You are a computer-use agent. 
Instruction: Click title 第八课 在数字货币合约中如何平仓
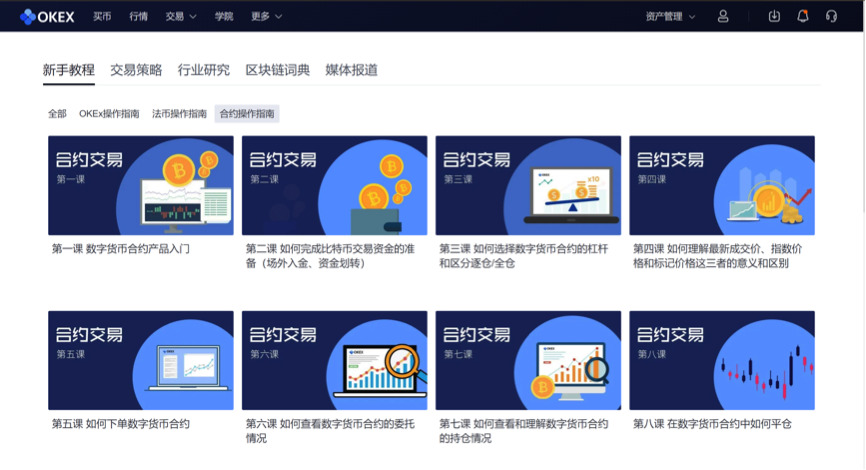pyautogui.click(x=712, y=424)
